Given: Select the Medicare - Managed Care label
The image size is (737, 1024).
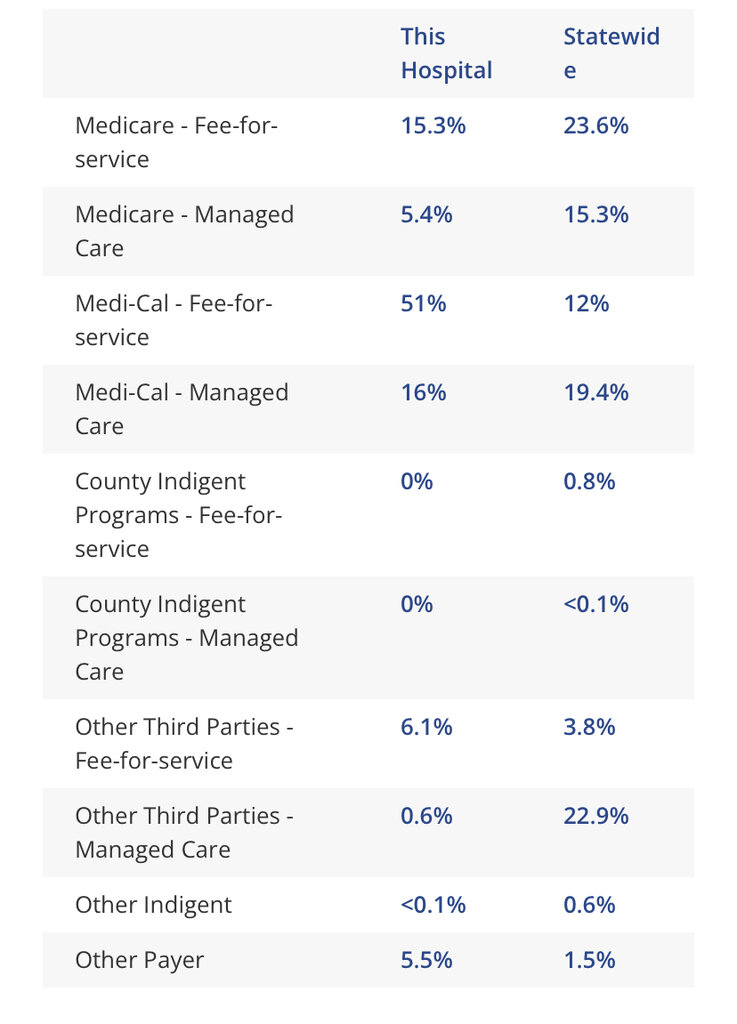Looking at the screenshot, I should [184, 232].
